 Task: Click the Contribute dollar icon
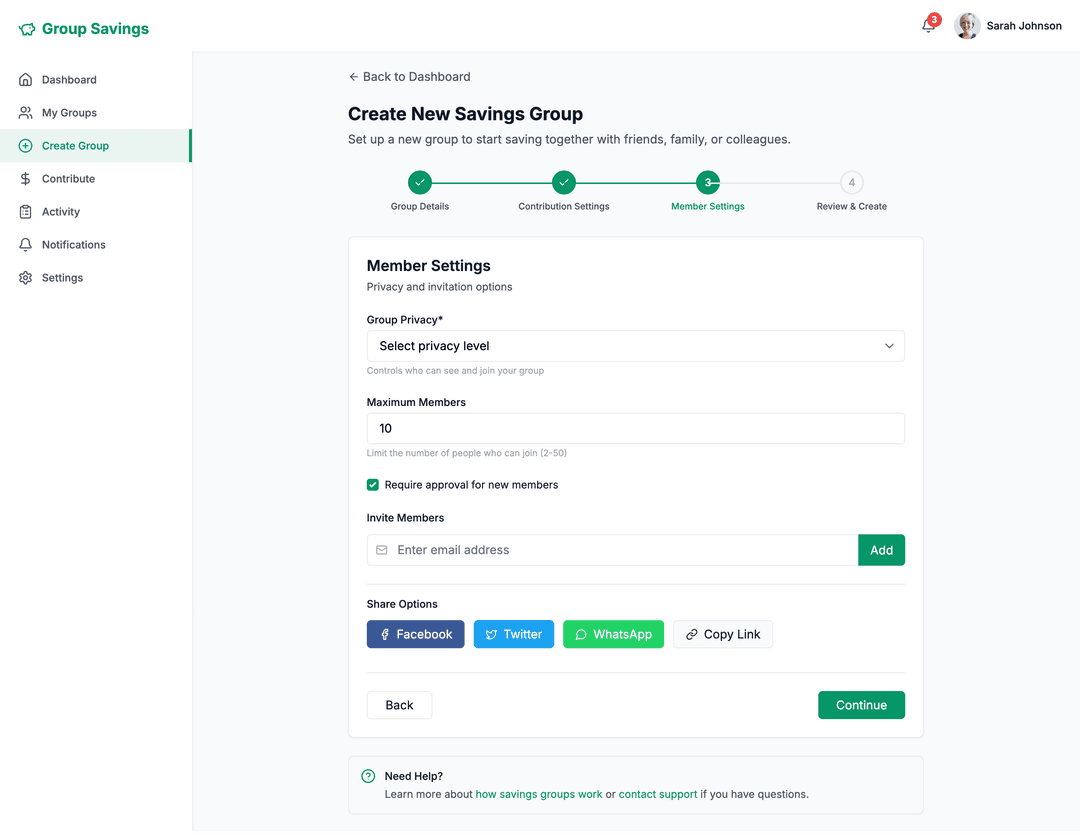(x=26, y=179)
